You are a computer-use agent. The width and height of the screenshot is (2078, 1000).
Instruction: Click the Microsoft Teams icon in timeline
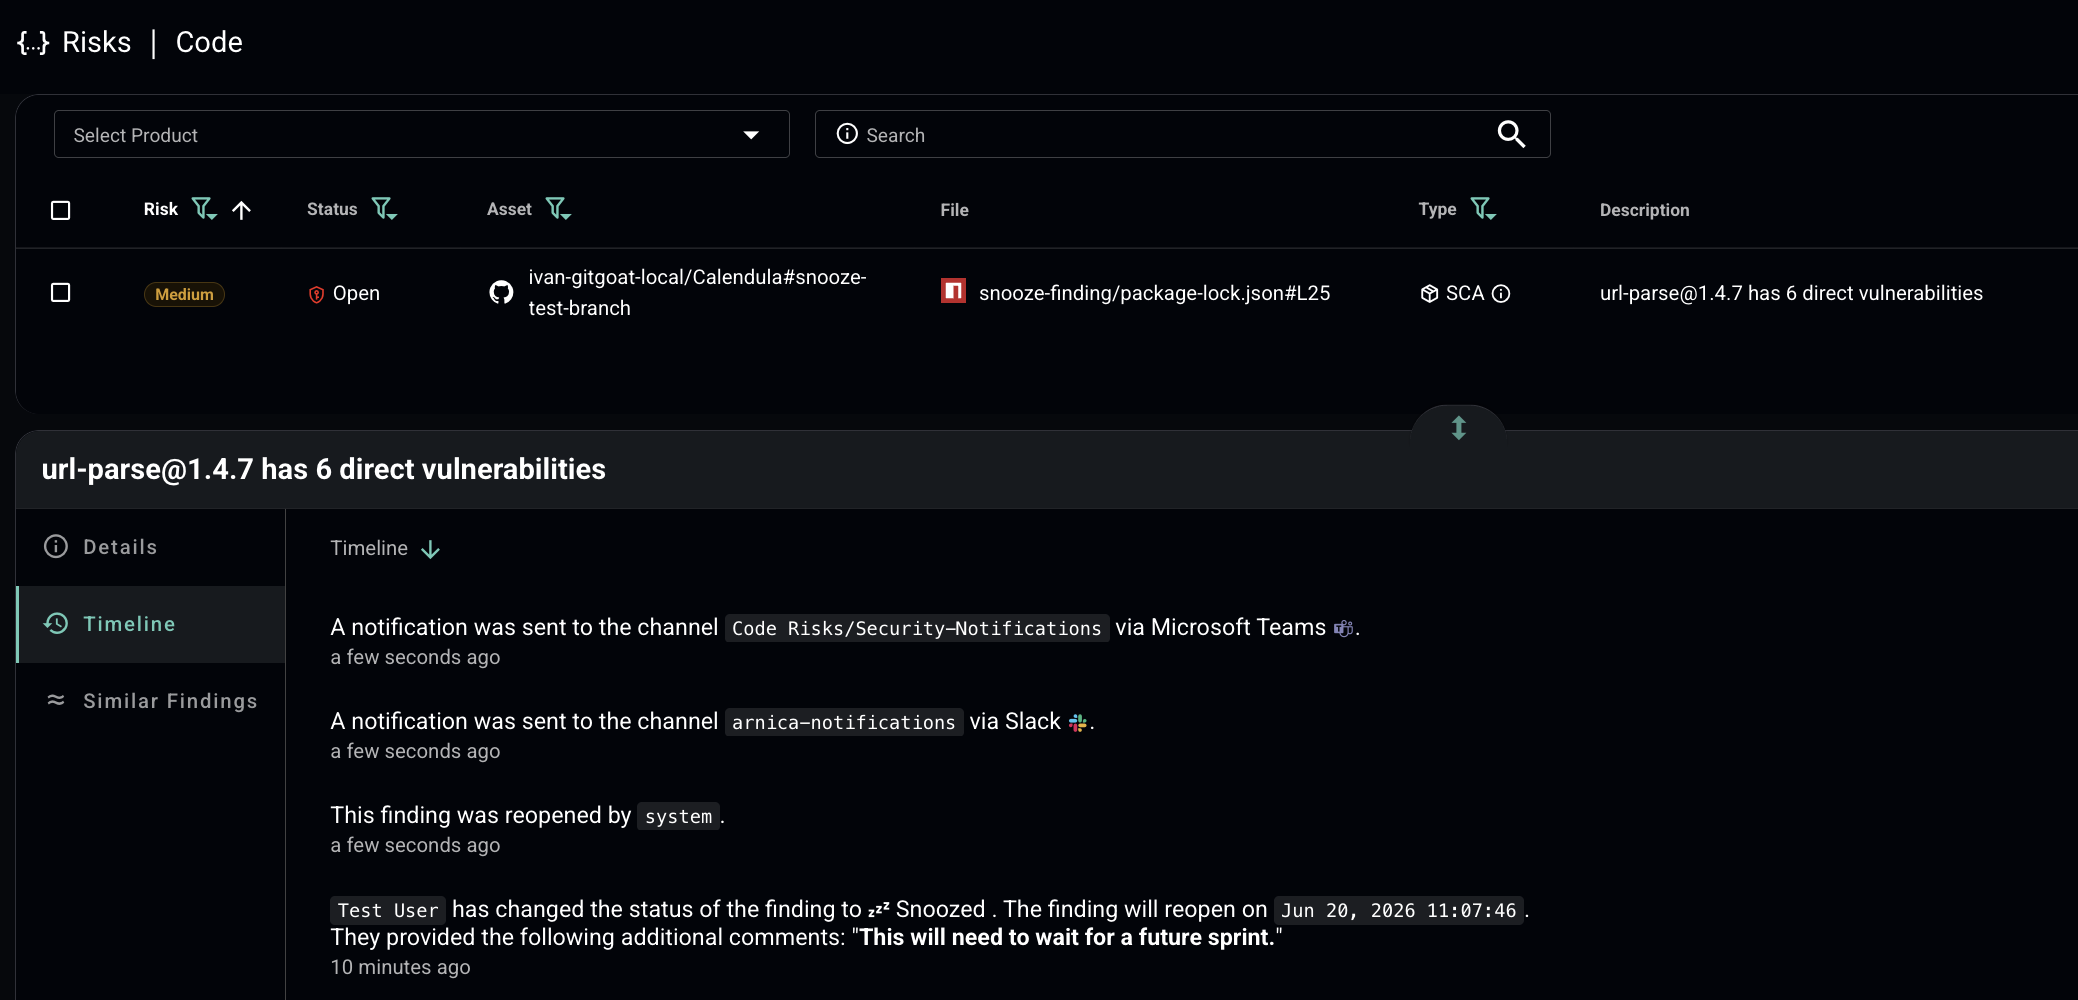pos(1343,628)
